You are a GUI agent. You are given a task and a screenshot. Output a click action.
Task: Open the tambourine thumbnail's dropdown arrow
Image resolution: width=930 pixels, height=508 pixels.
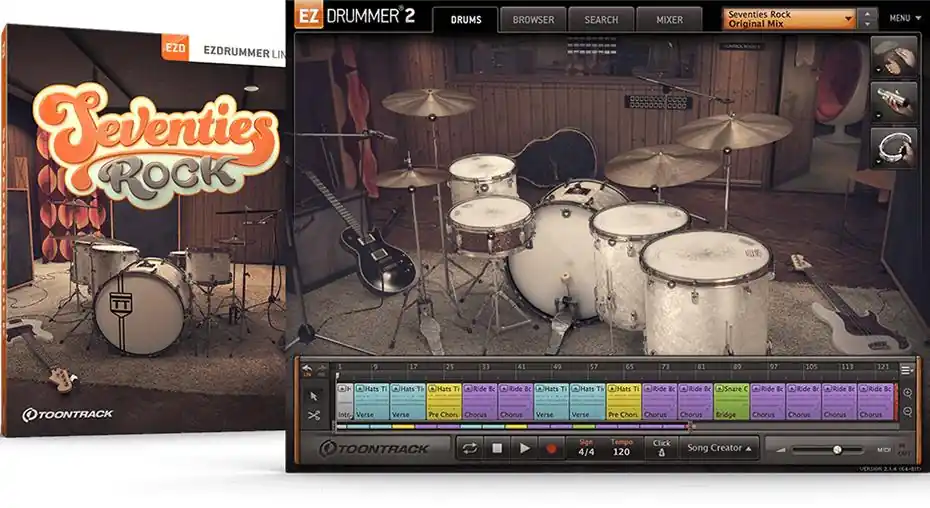tap(878, 162)
